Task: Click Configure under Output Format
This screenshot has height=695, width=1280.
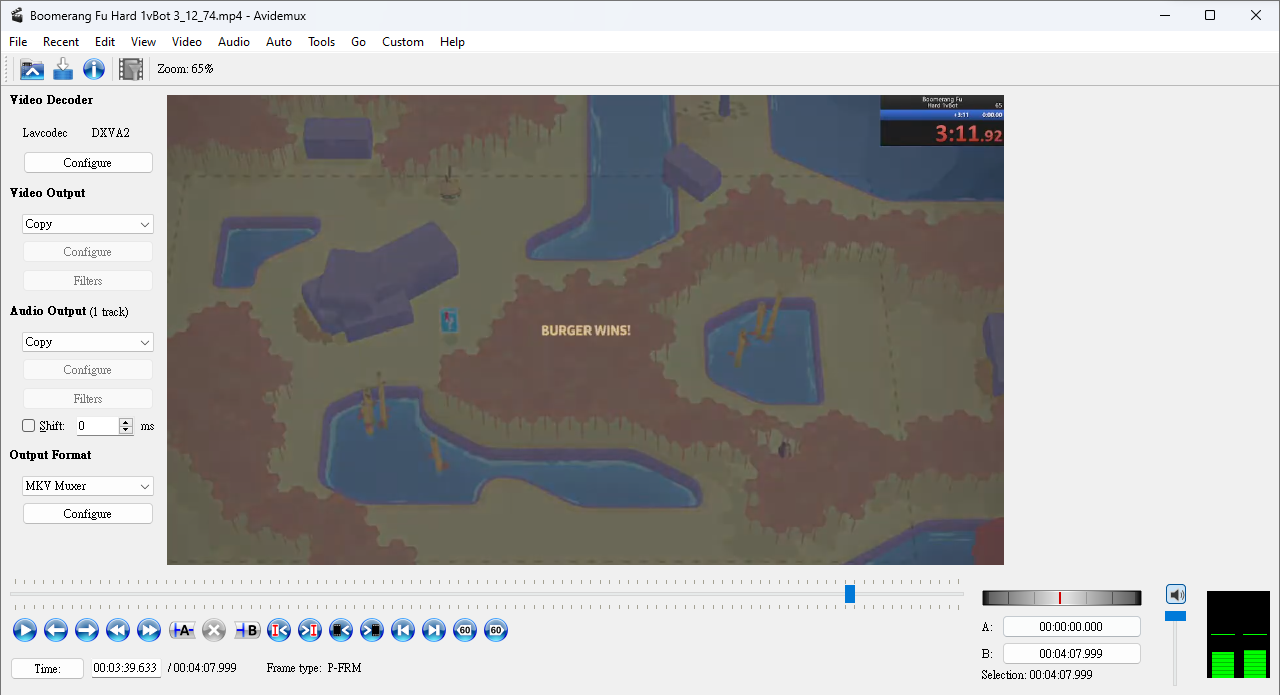Action: (88, 514)
